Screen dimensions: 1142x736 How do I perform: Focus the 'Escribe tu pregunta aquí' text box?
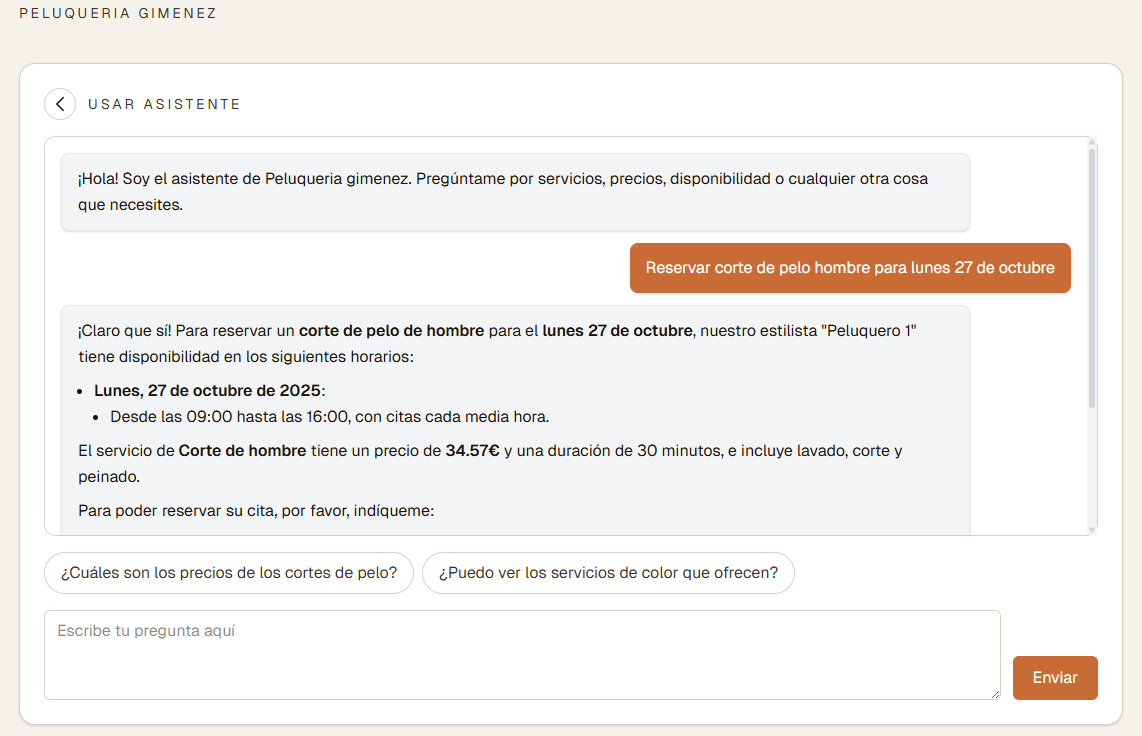(x=520, y=655)
